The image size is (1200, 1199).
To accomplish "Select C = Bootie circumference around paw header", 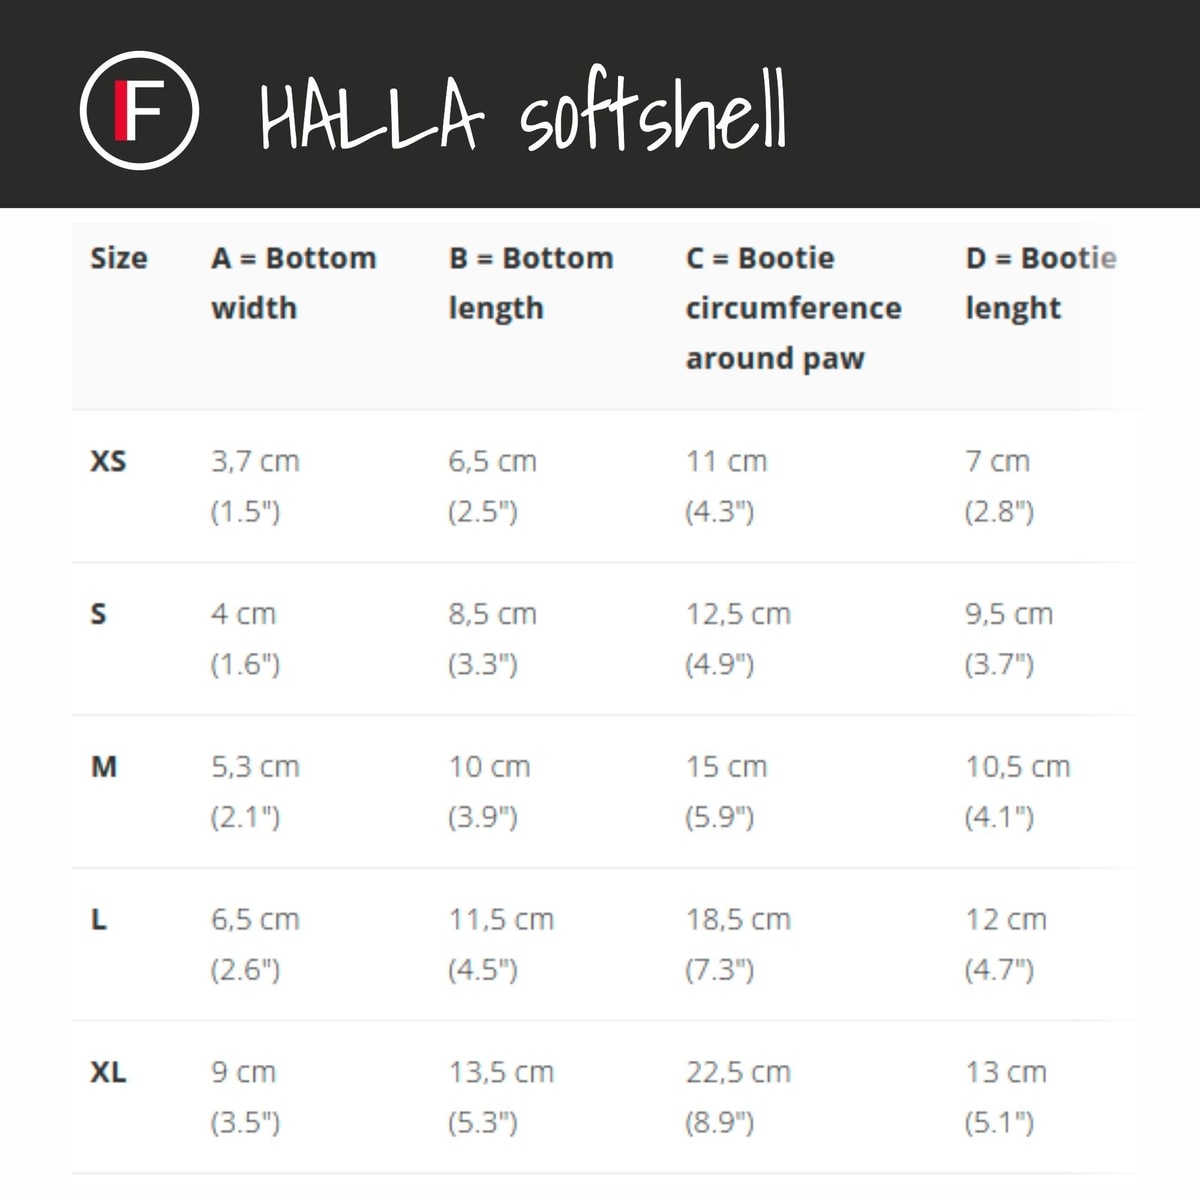I will click(x=793, y=308).
